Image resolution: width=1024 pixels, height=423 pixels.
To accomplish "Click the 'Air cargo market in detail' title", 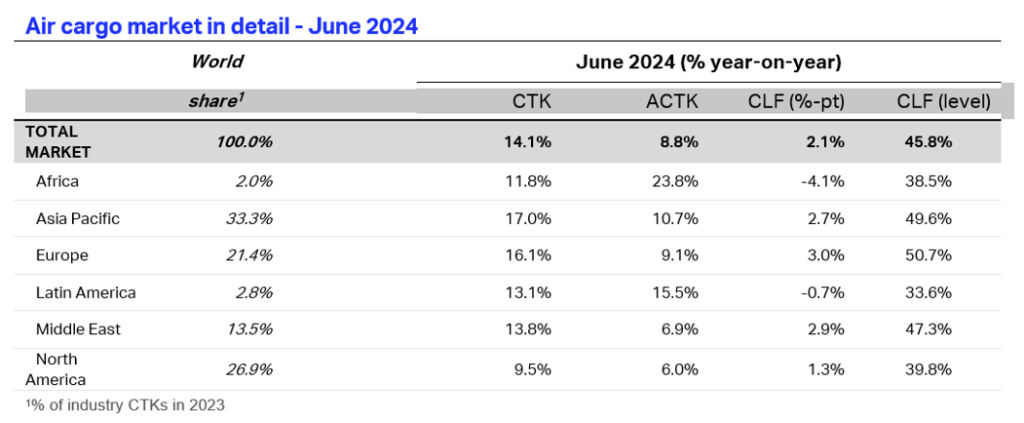I will (221, 26).
